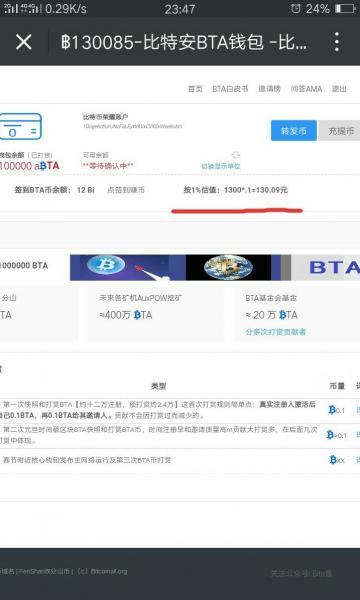Image resolution: width=360 pixels, height=600 pixels.
Task: Click the 第二次元旦时间额区块BTA快照 row
Action: [x=160, y=435]
